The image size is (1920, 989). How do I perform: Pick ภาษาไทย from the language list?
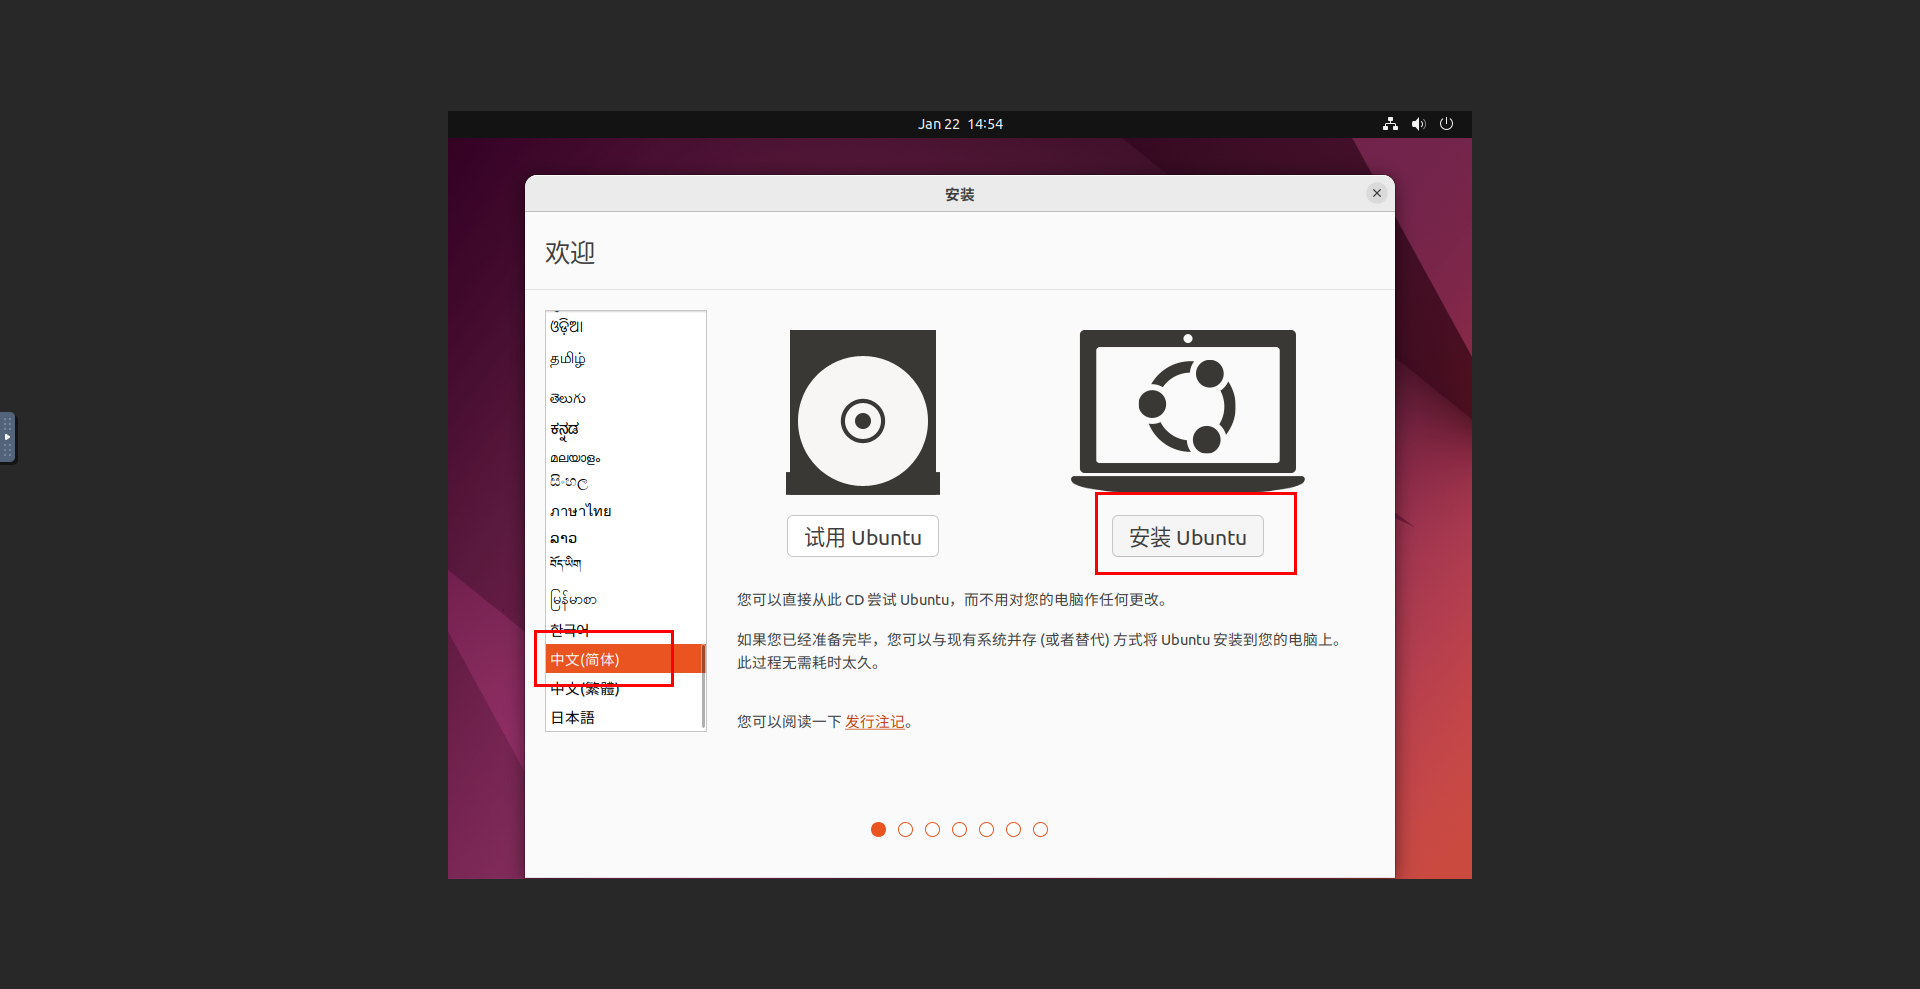pos(580,511)
